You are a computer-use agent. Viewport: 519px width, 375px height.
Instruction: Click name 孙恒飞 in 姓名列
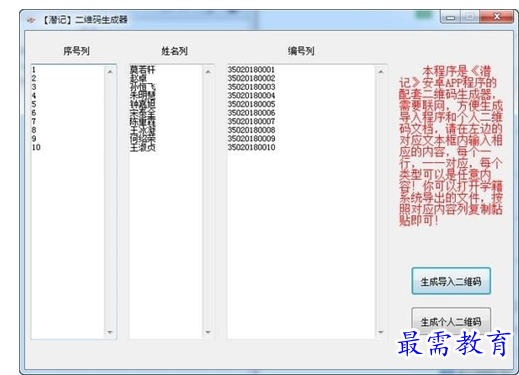click(143, 87)
